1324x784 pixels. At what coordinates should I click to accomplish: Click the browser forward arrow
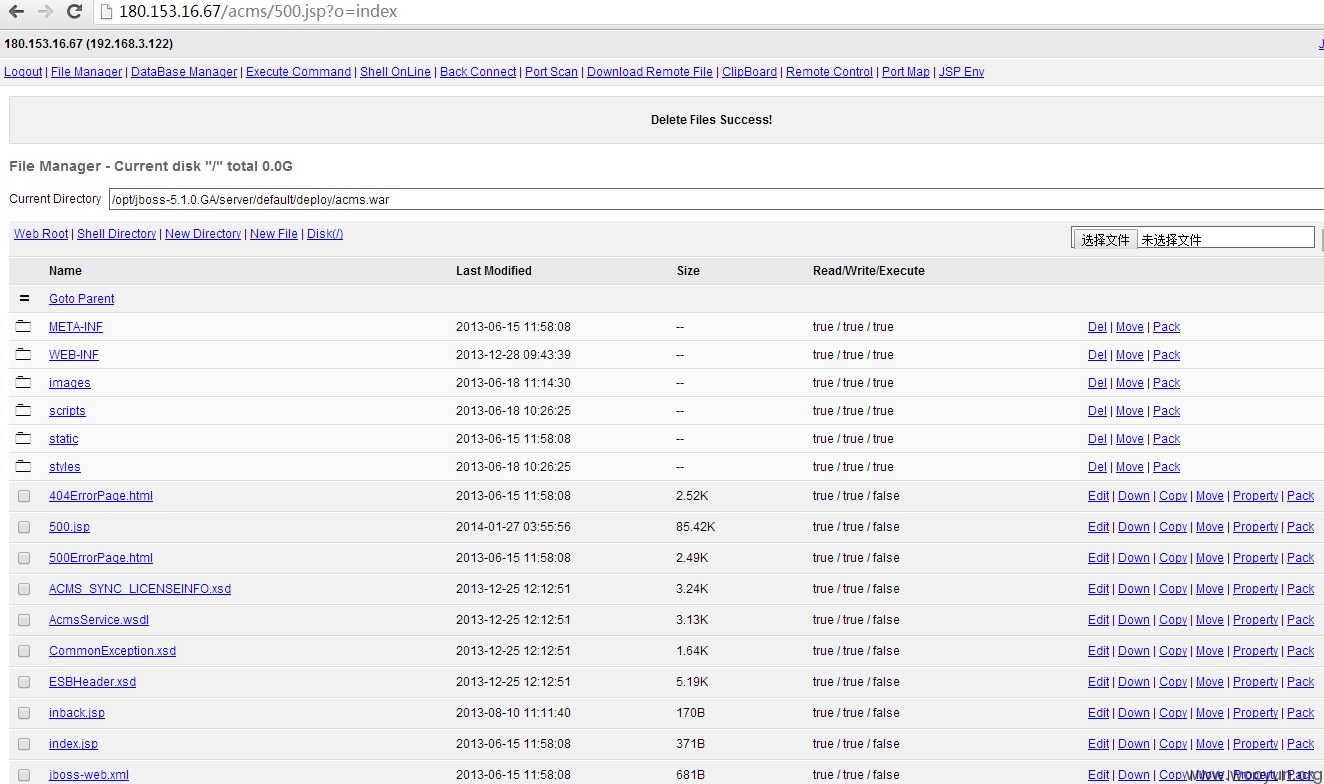(45, 12)
